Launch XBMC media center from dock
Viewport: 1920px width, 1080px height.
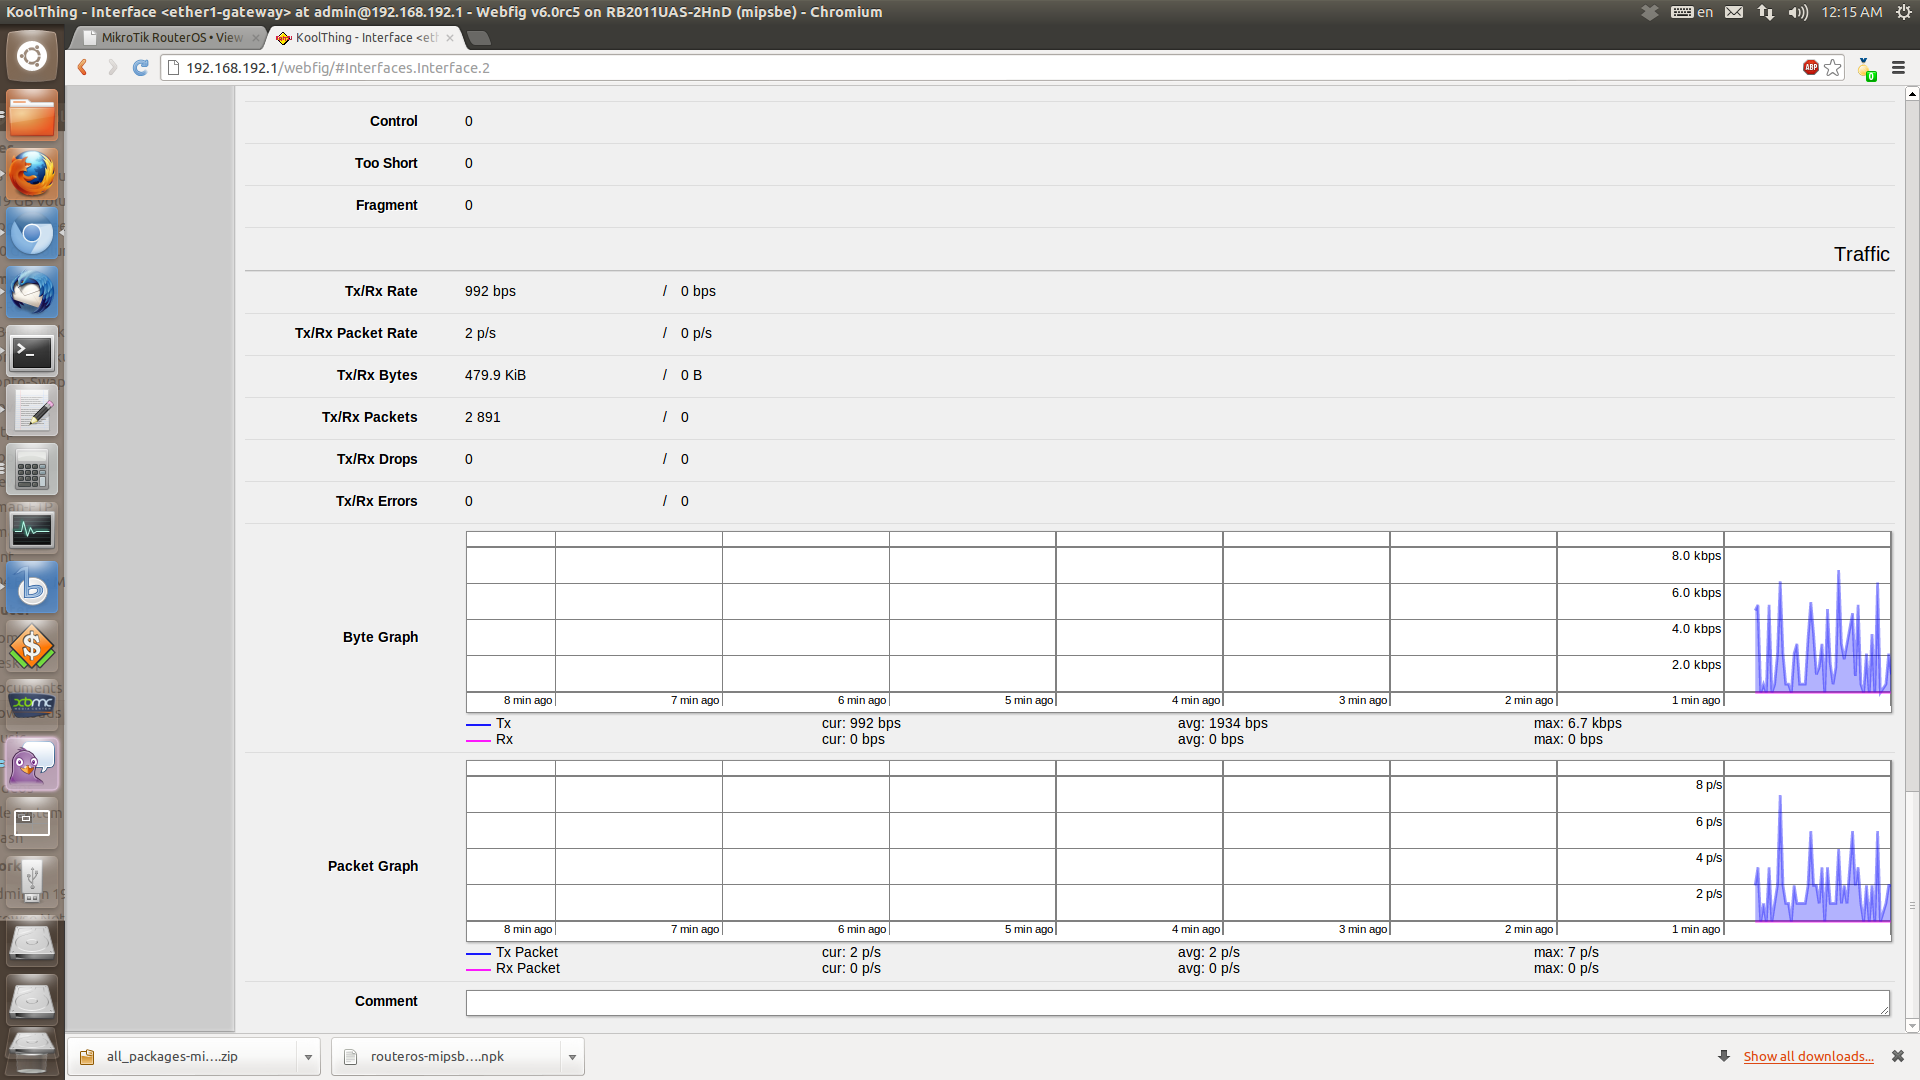coord(32,705)
